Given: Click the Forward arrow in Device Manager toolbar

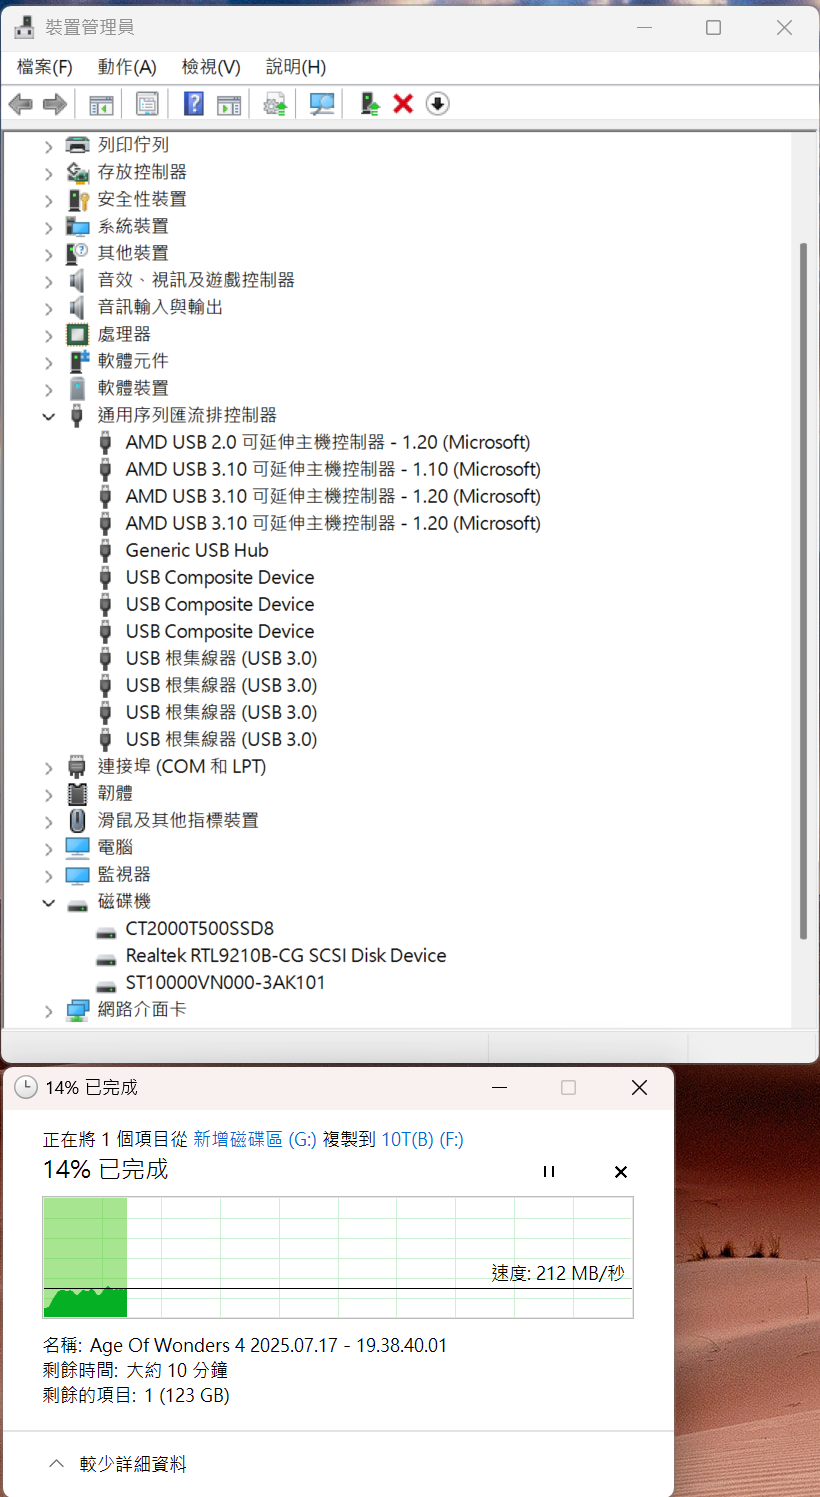Looking at the screenshot, I should (55, 104).
